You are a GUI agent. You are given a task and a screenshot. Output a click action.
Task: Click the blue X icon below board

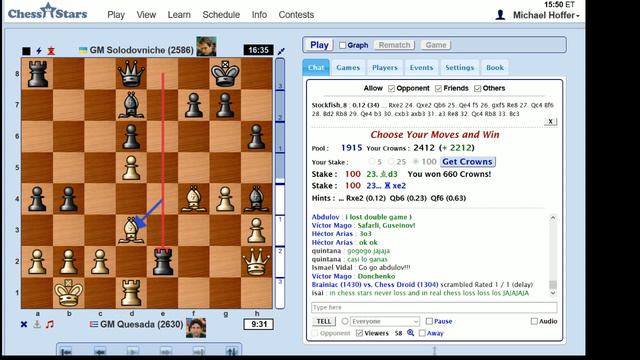point(24,324)
